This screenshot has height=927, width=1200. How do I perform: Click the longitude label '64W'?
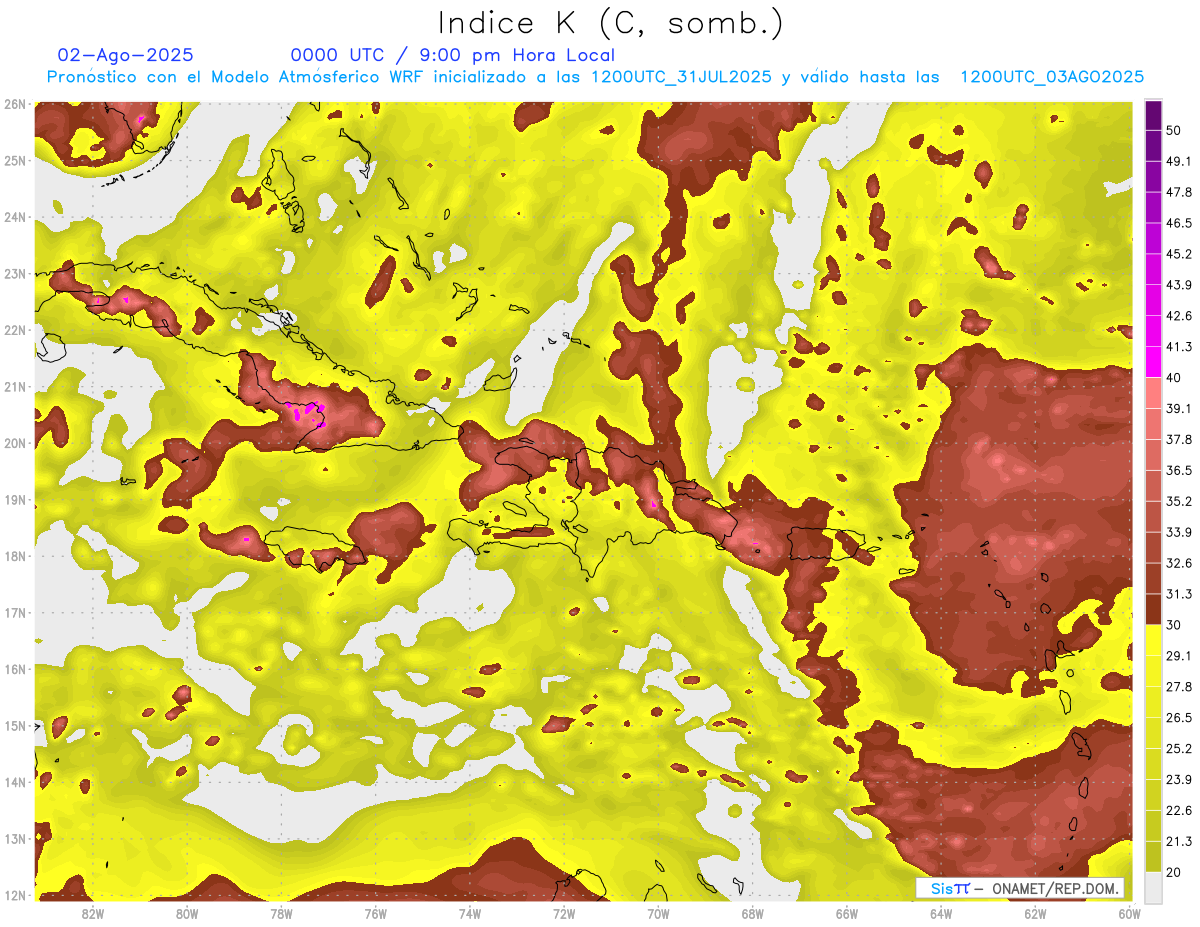[x=941, y=914]
